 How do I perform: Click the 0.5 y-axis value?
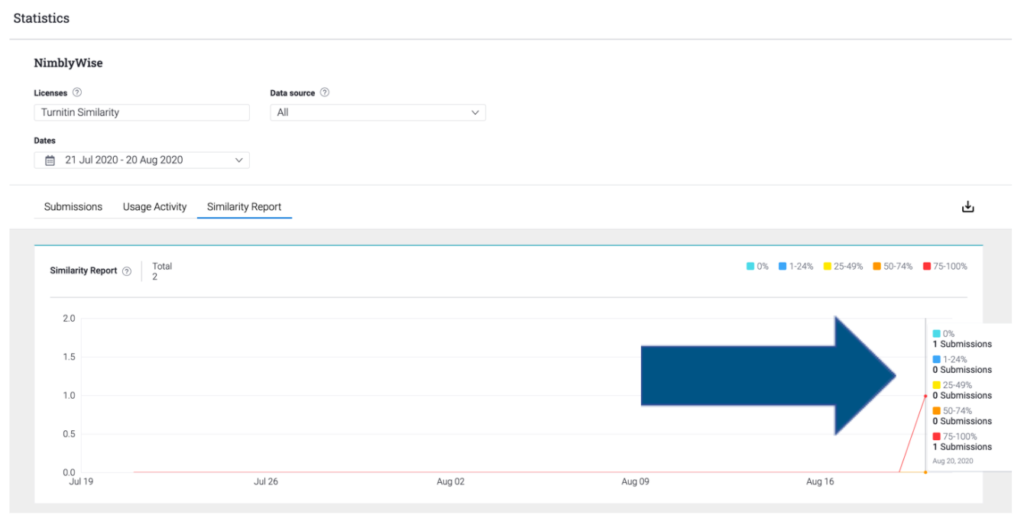point(69,434)
